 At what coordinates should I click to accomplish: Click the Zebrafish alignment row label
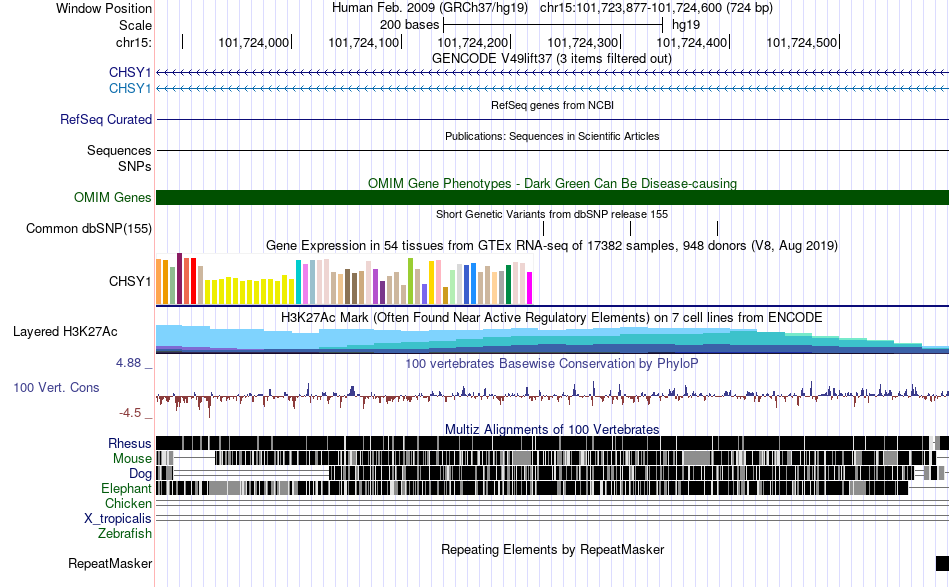tap(125, 534)
